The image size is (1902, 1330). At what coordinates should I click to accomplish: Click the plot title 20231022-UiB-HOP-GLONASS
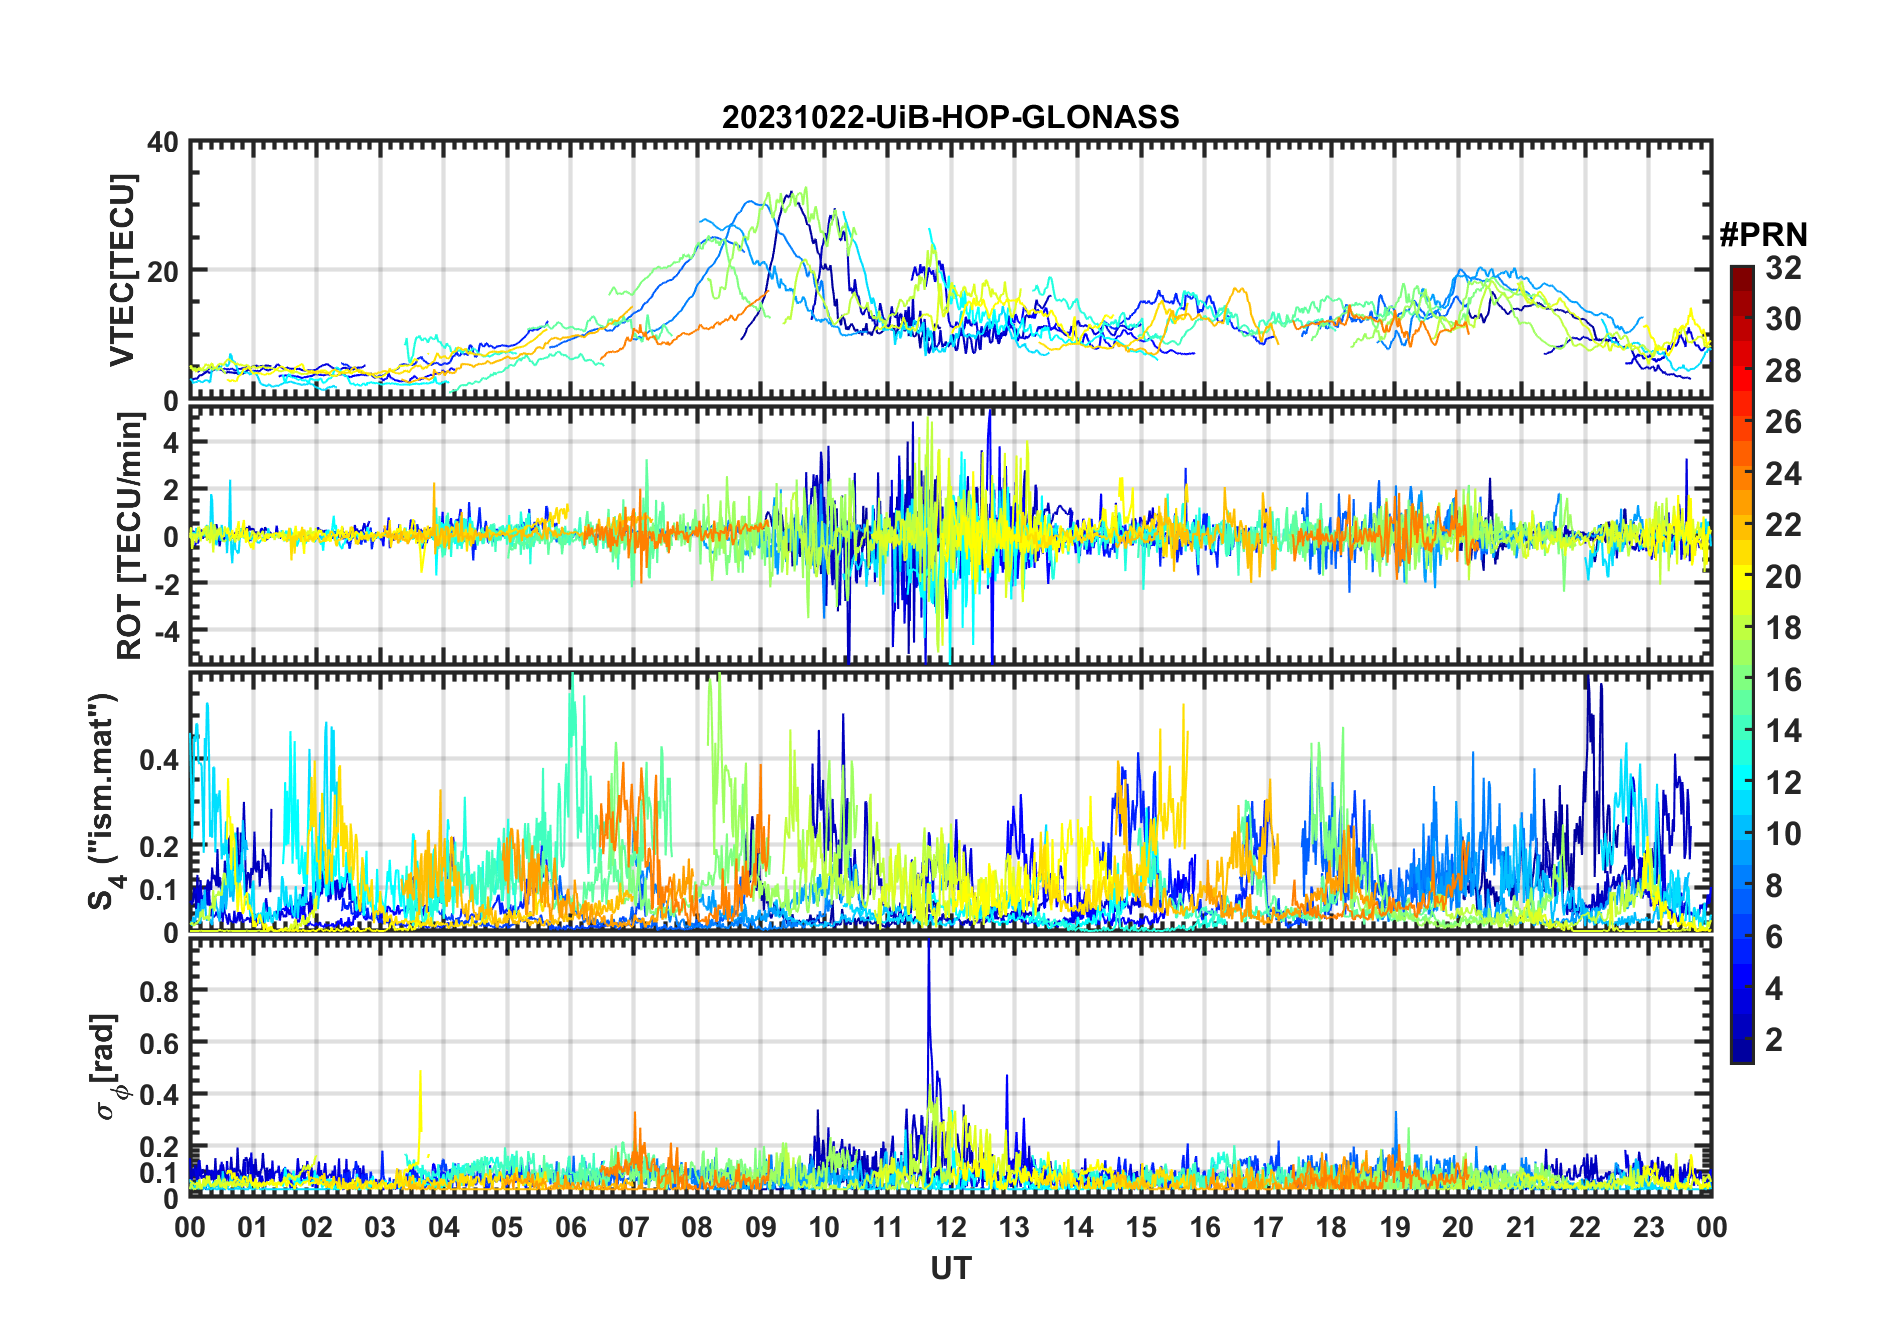coord(950,117)
